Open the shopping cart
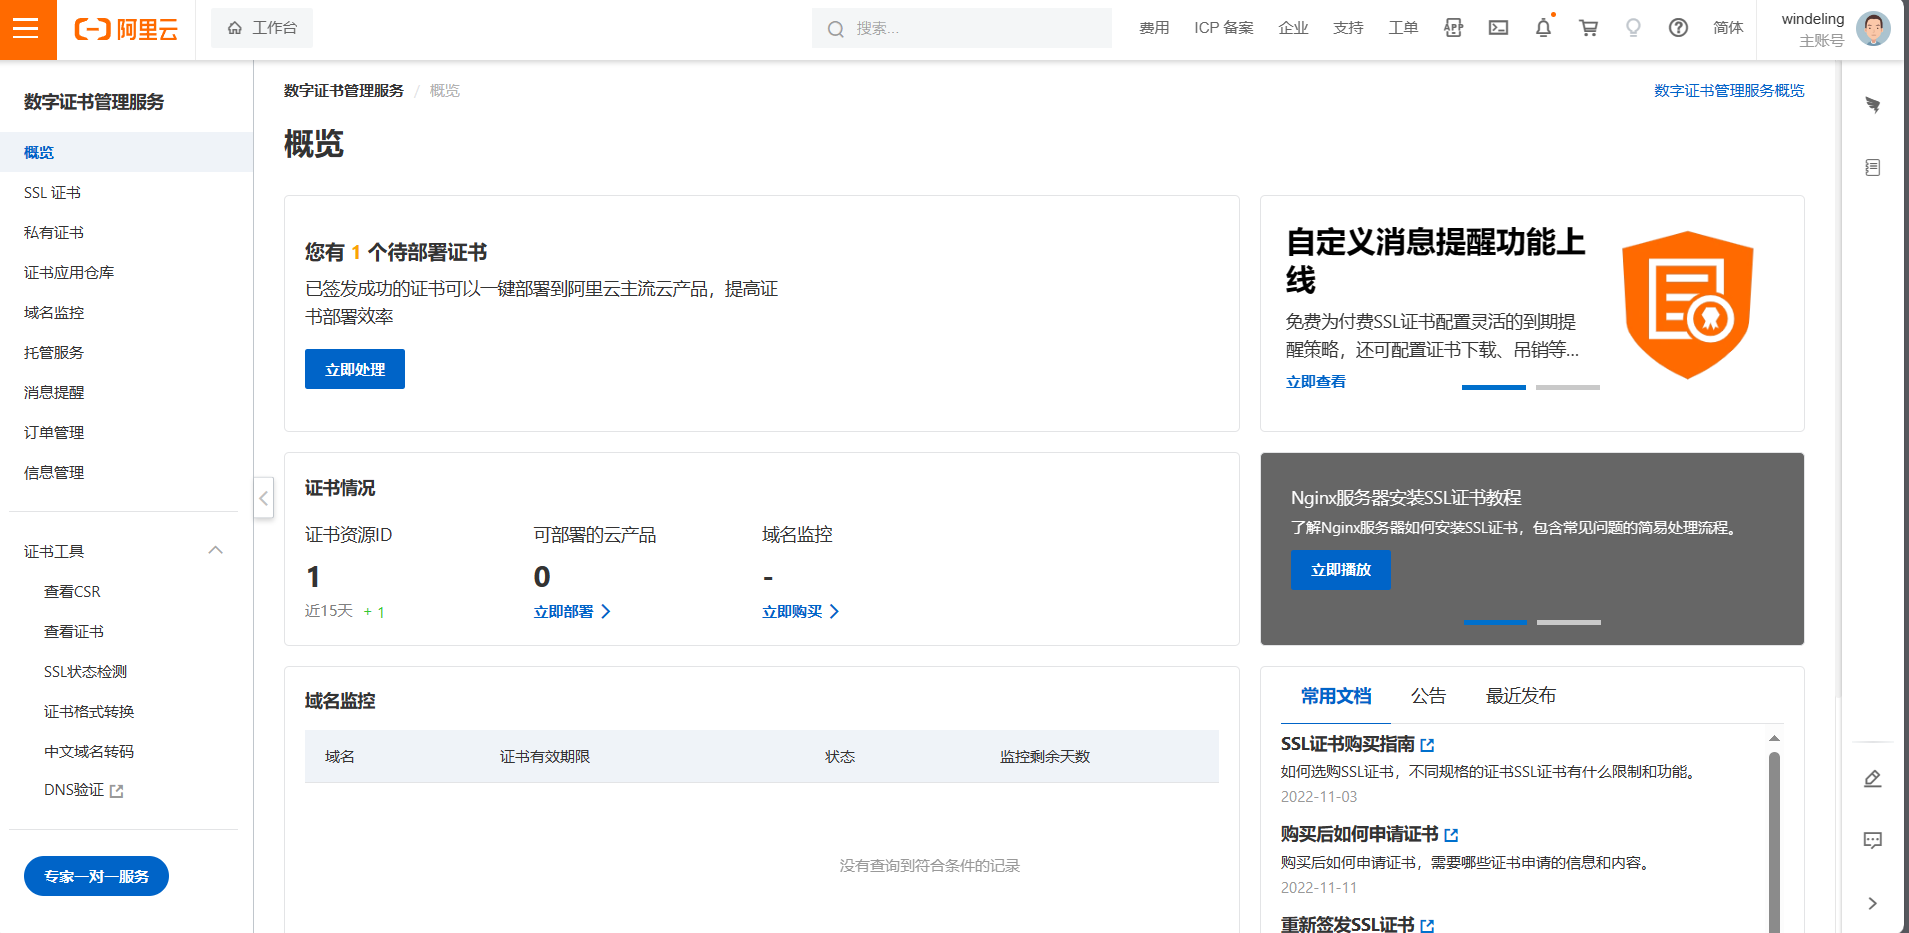1909x933 pixels. click(x=1588, y=28)
